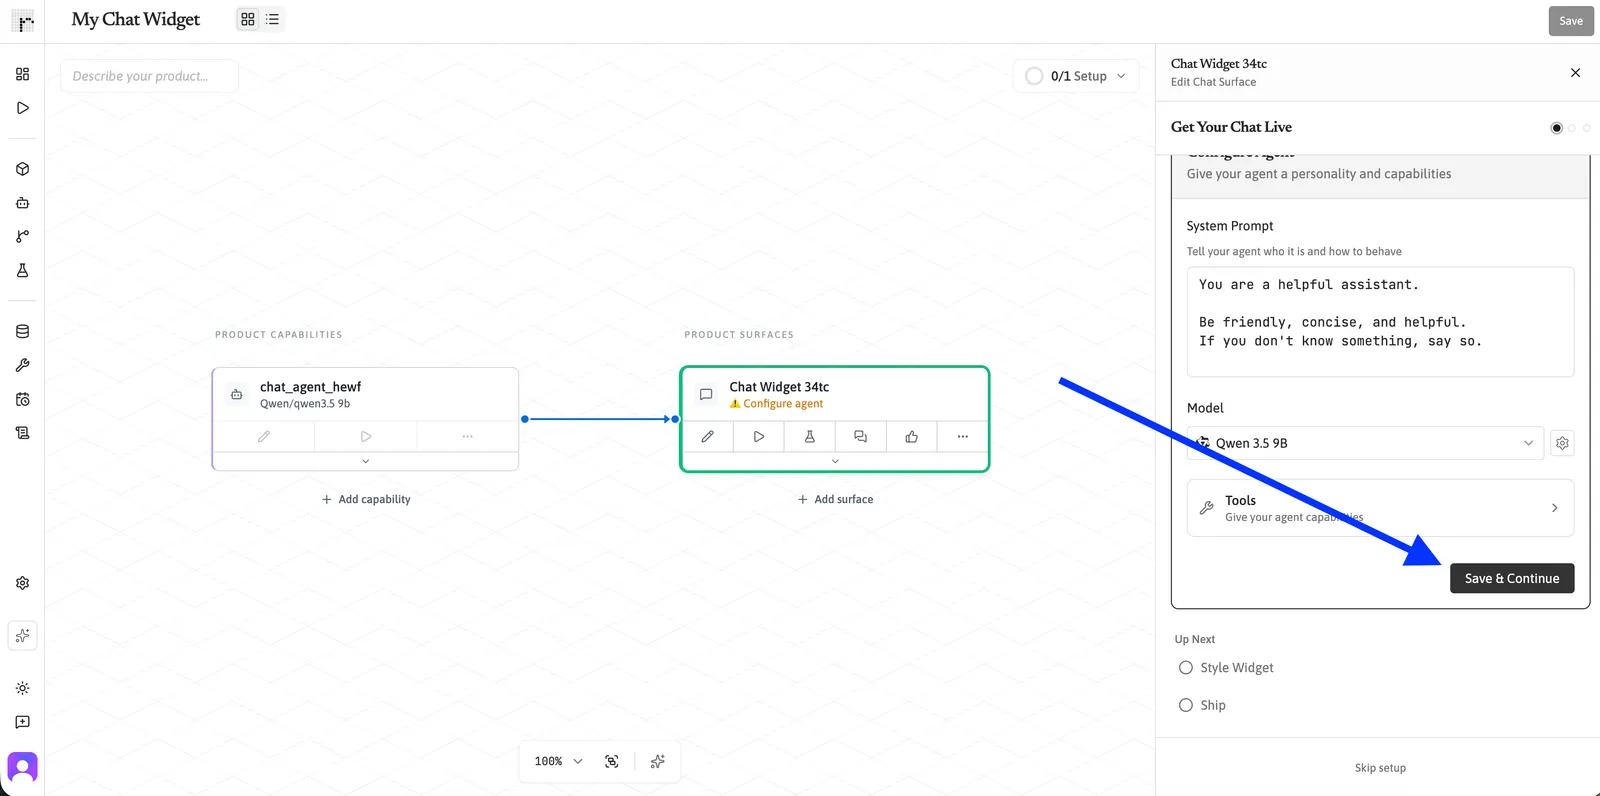
Task: Click the flask test icon on Chat Widget 34tc
Action: click(x=810, y=437)
